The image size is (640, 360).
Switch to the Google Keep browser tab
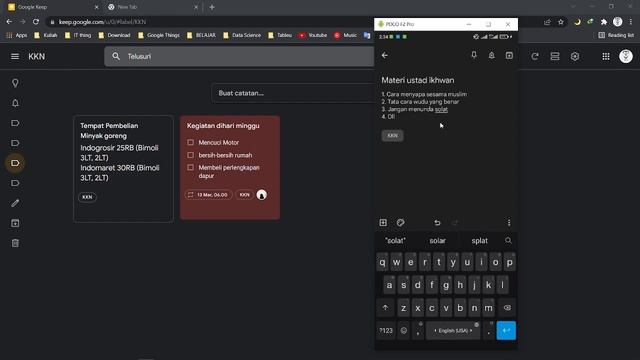53,7
